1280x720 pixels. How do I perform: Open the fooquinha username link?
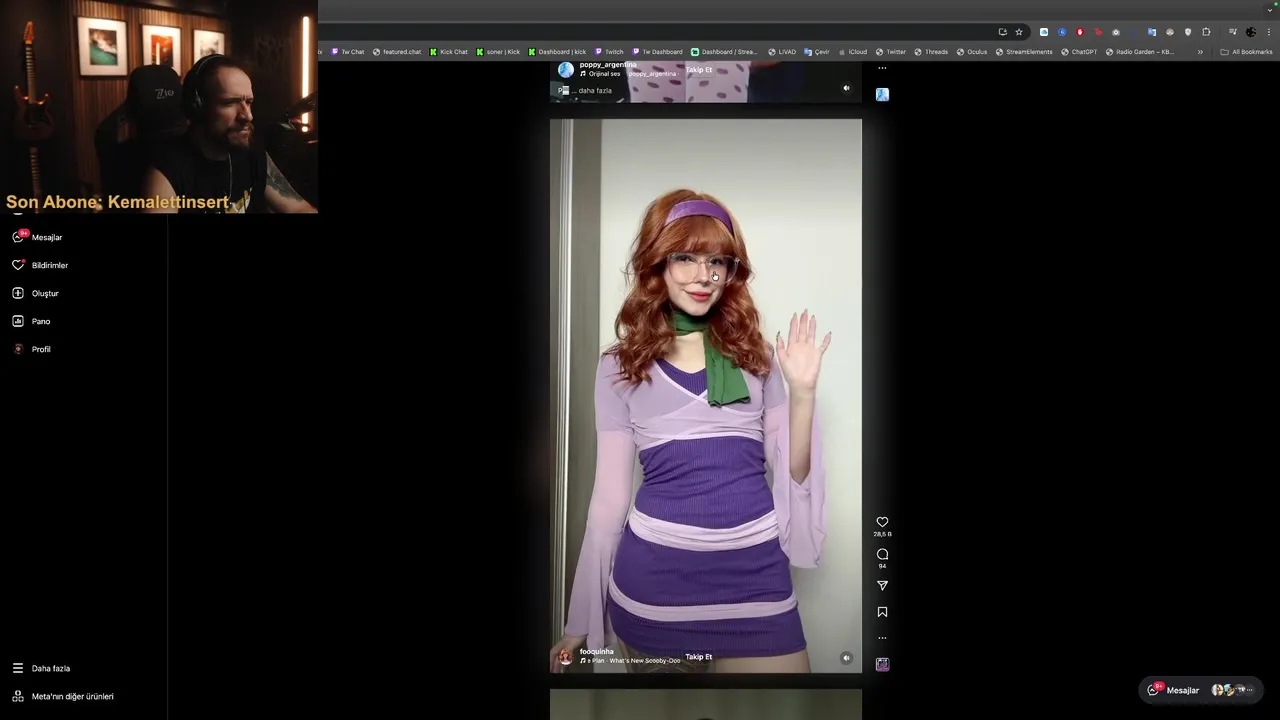coord(597,652)
